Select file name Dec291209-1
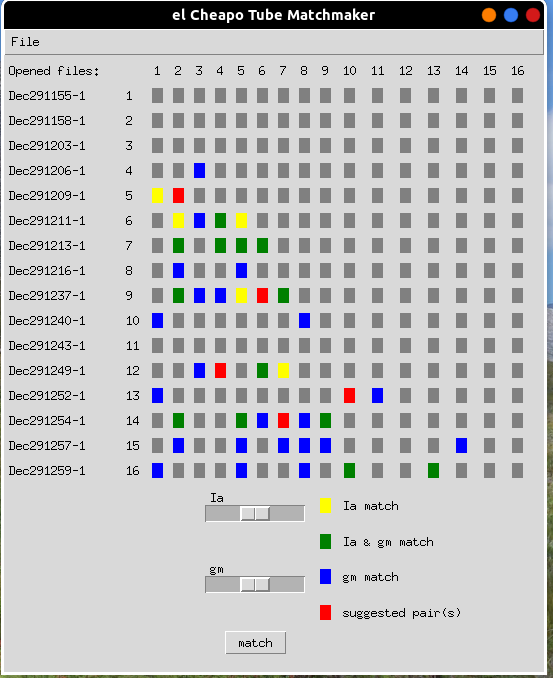 tap(47, 195)
